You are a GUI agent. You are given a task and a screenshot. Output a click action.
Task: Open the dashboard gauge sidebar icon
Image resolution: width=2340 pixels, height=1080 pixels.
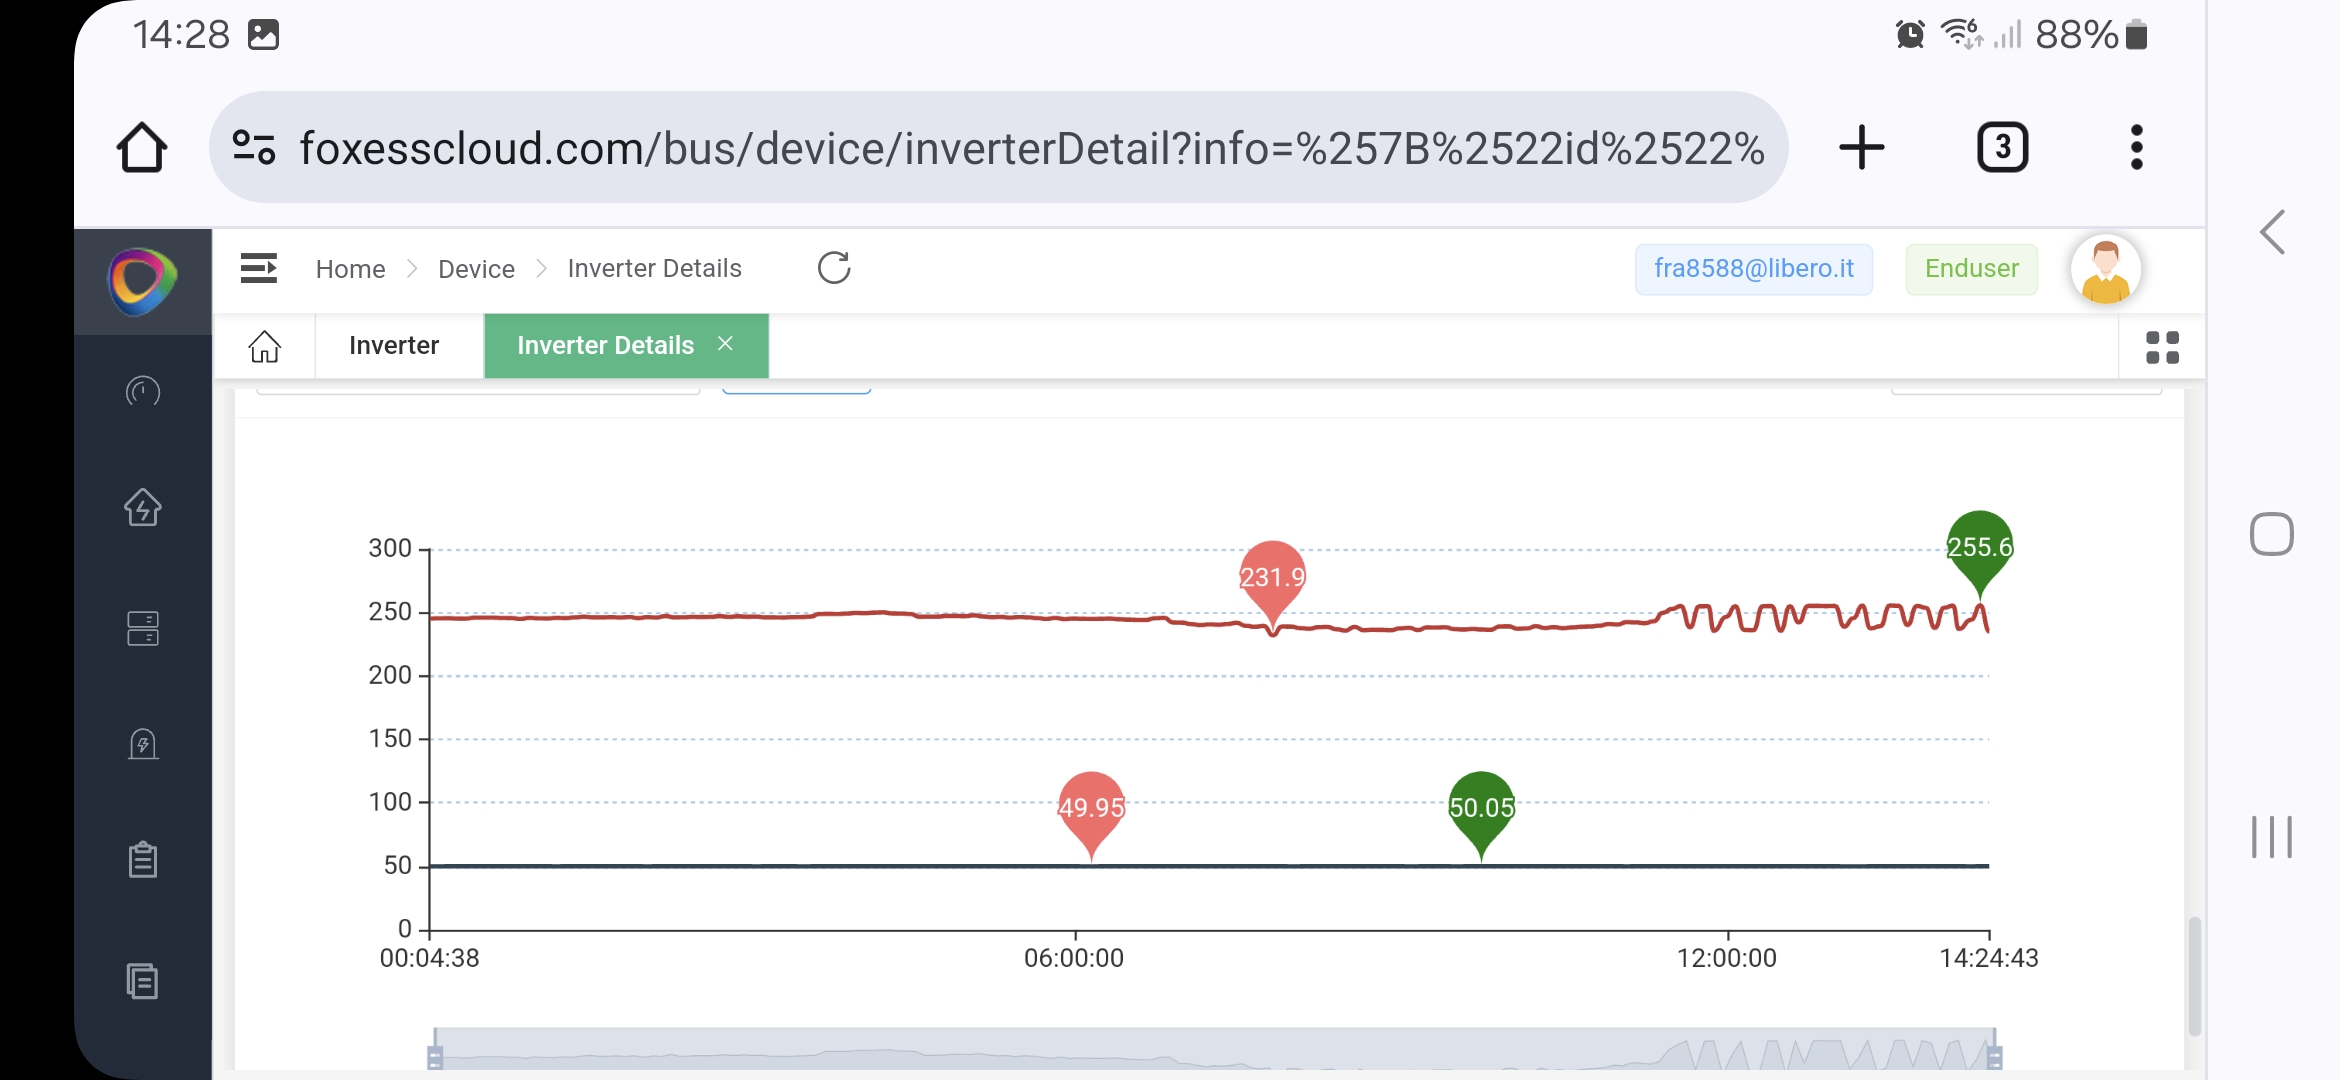[x=142, y=391]
